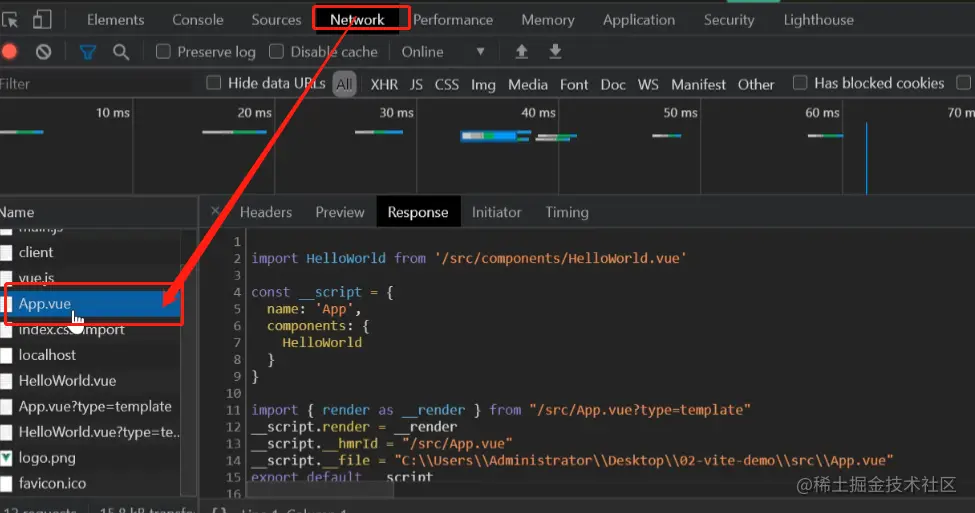Select the favicon.ico request row

90,483
